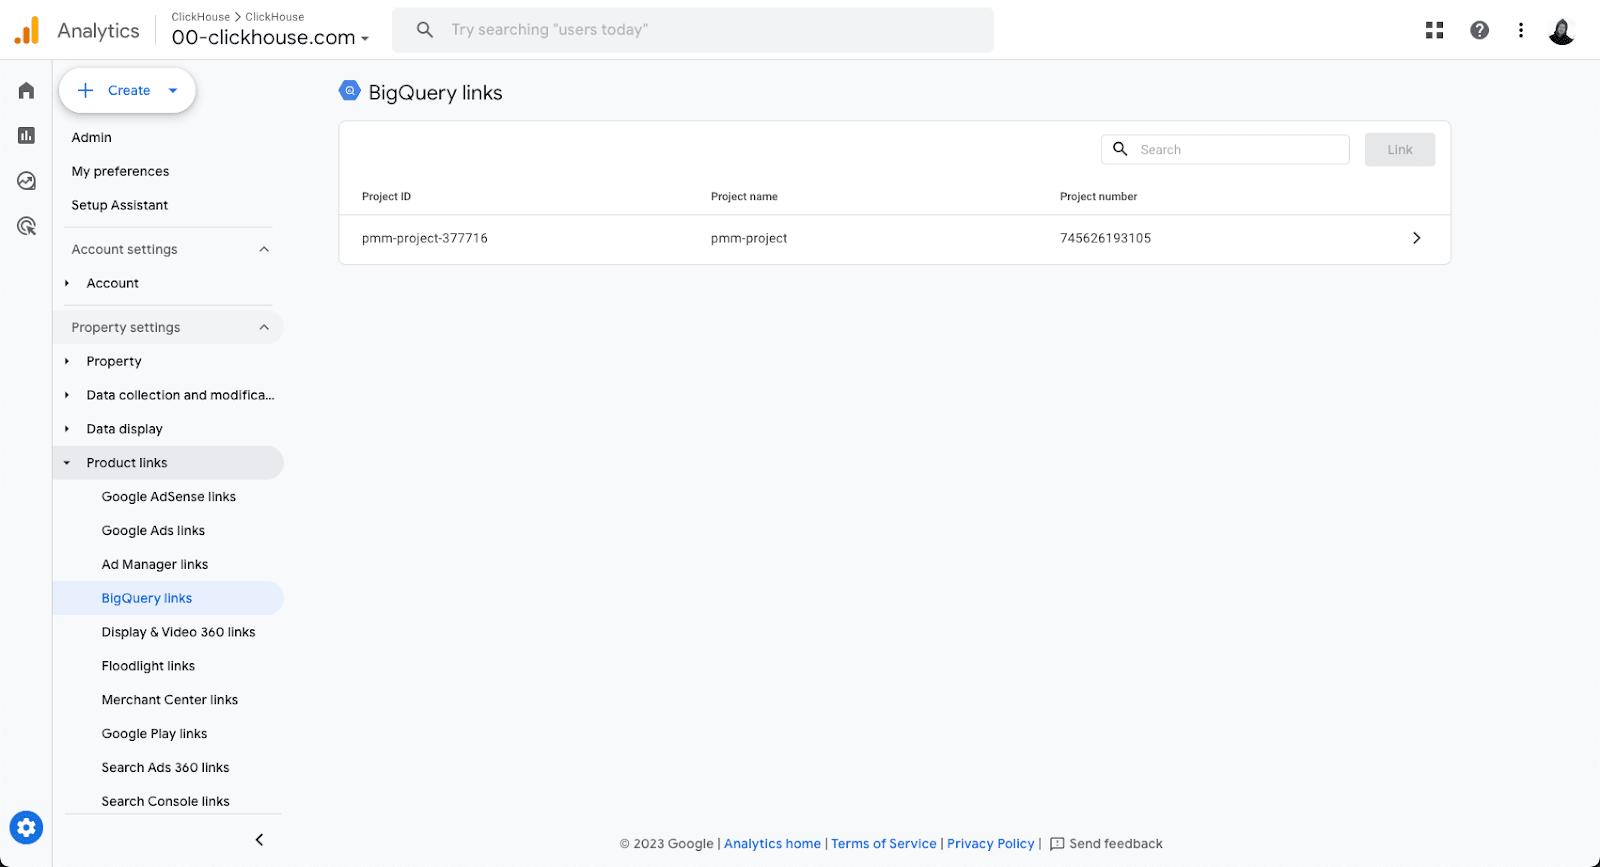Open the Explore icon in left rail
This screenshot has width=1600, height=867.
point(27,181)
